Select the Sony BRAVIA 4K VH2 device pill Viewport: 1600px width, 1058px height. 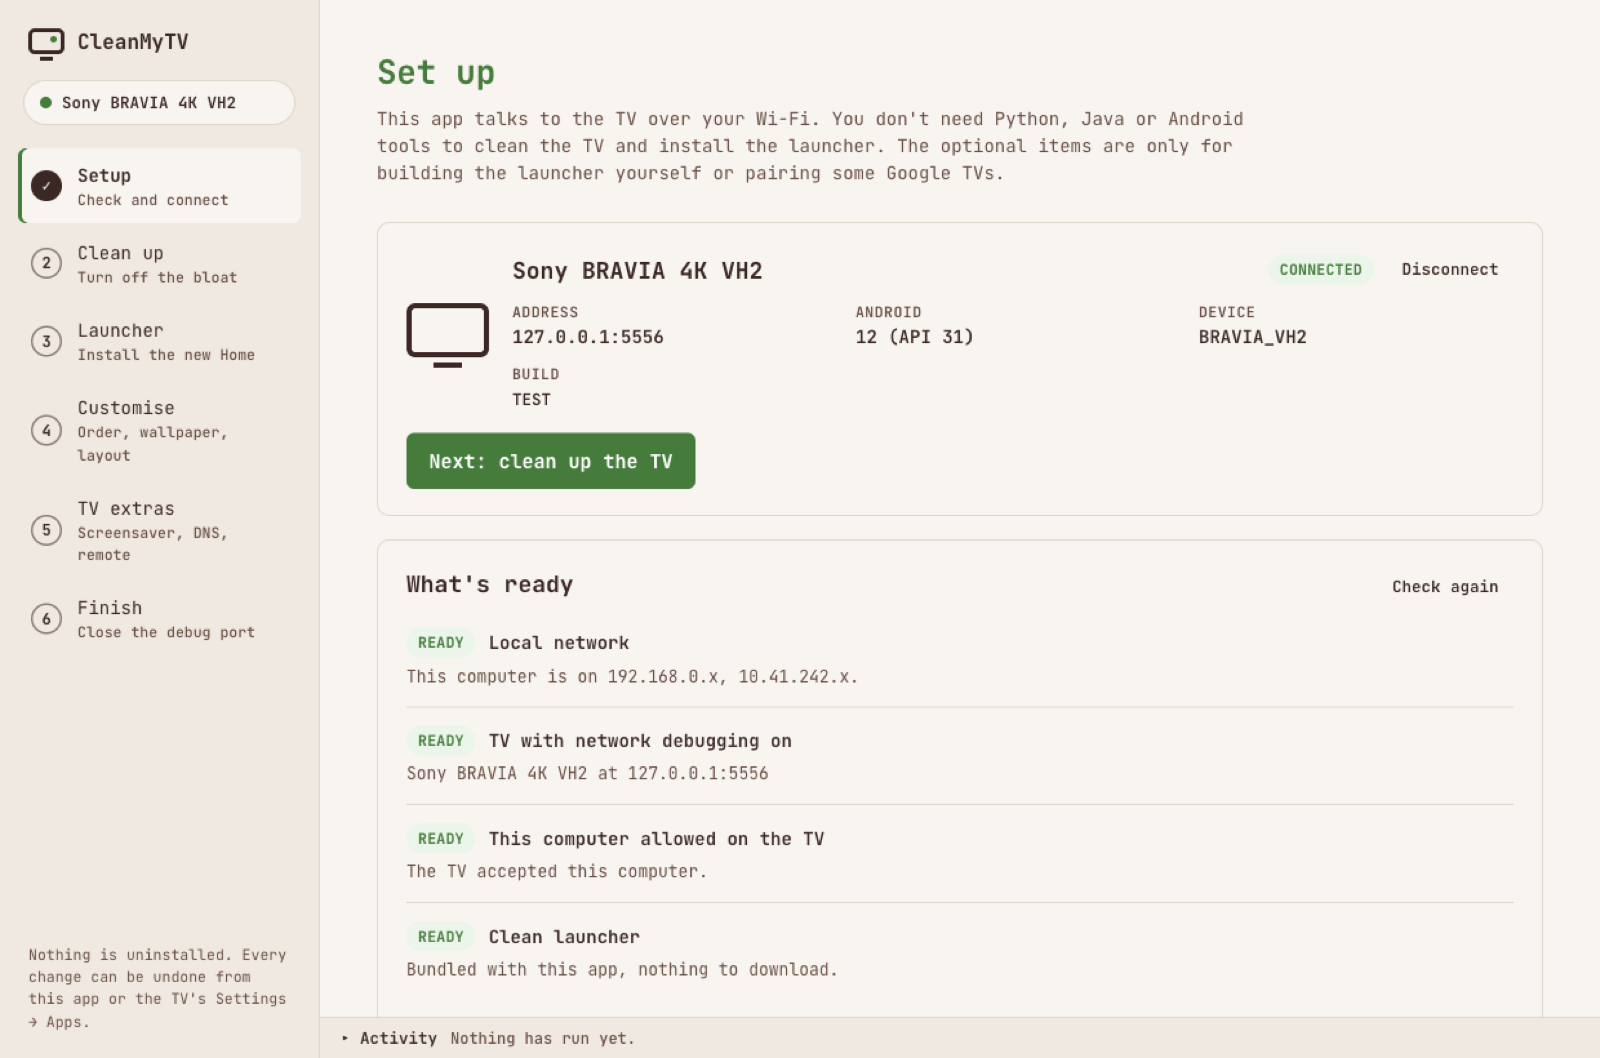pyautogui.click(x=159, y=102)
